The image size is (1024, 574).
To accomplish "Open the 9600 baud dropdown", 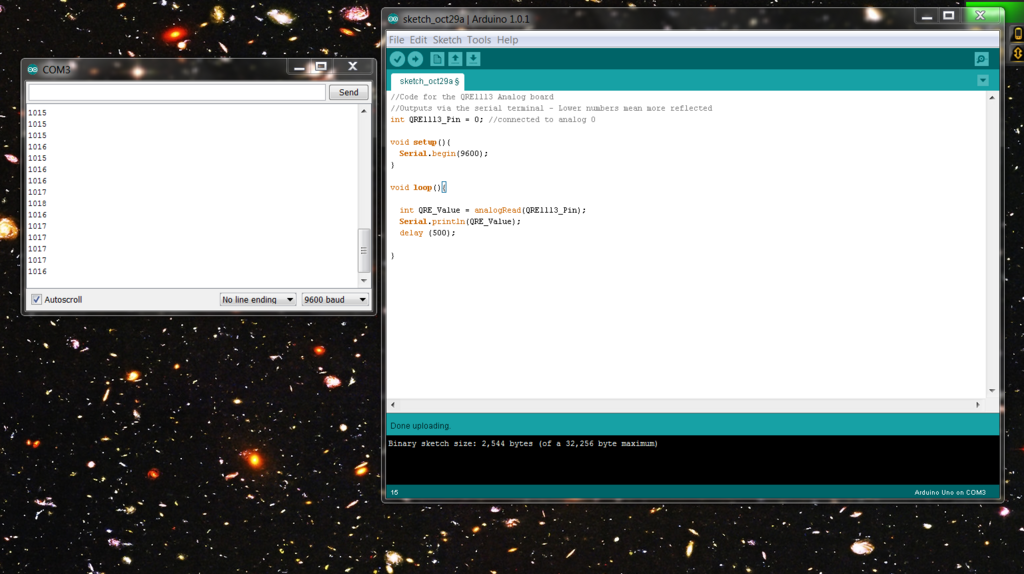I will [x=335, y=300].
